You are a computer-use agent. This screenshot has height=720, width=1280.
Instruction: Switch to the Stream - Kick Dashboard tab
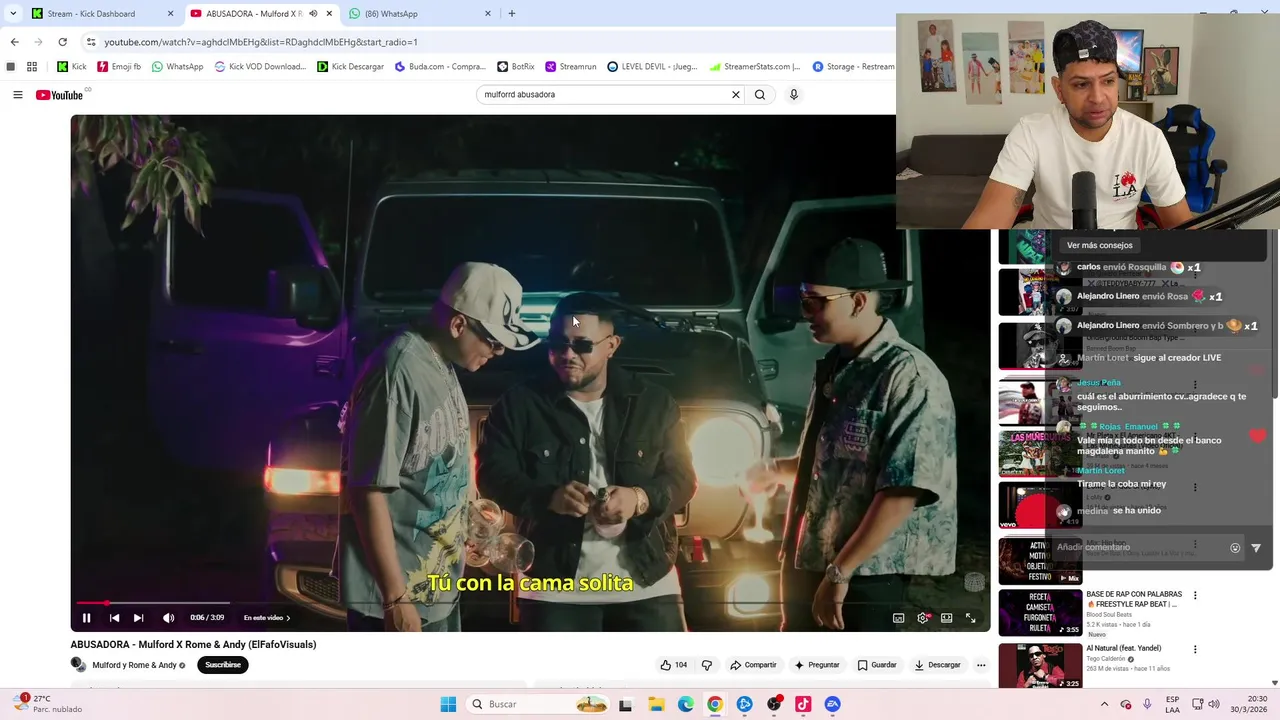pos(101,13)
